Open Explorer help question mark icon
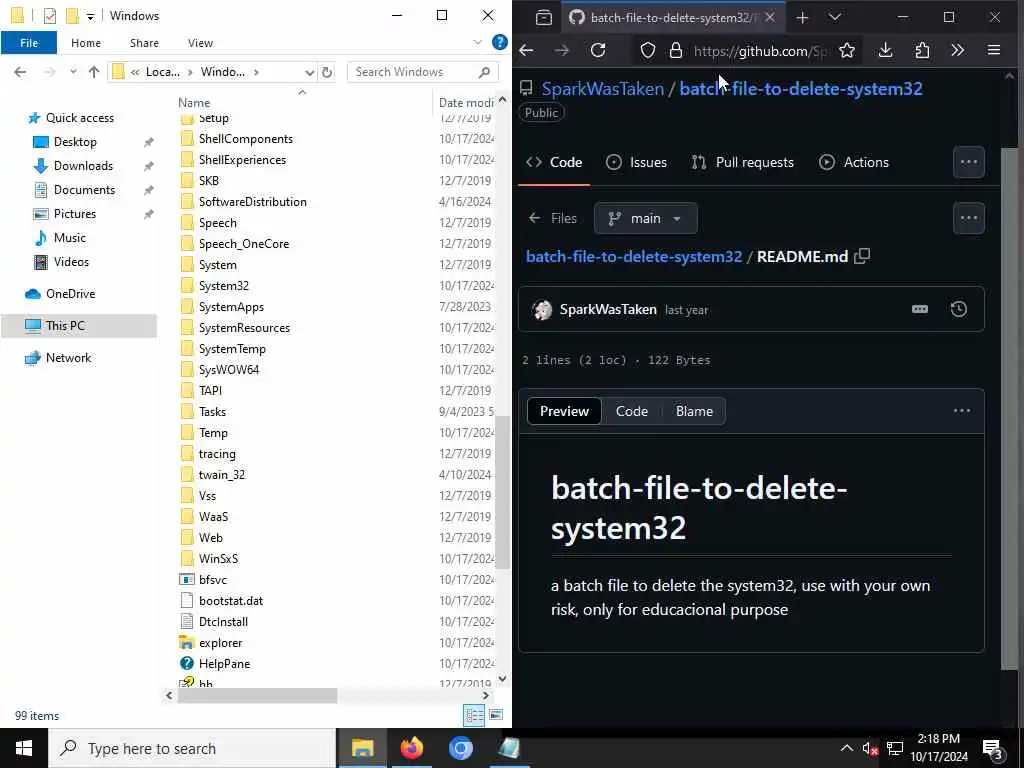 click(x=500, y=42)
